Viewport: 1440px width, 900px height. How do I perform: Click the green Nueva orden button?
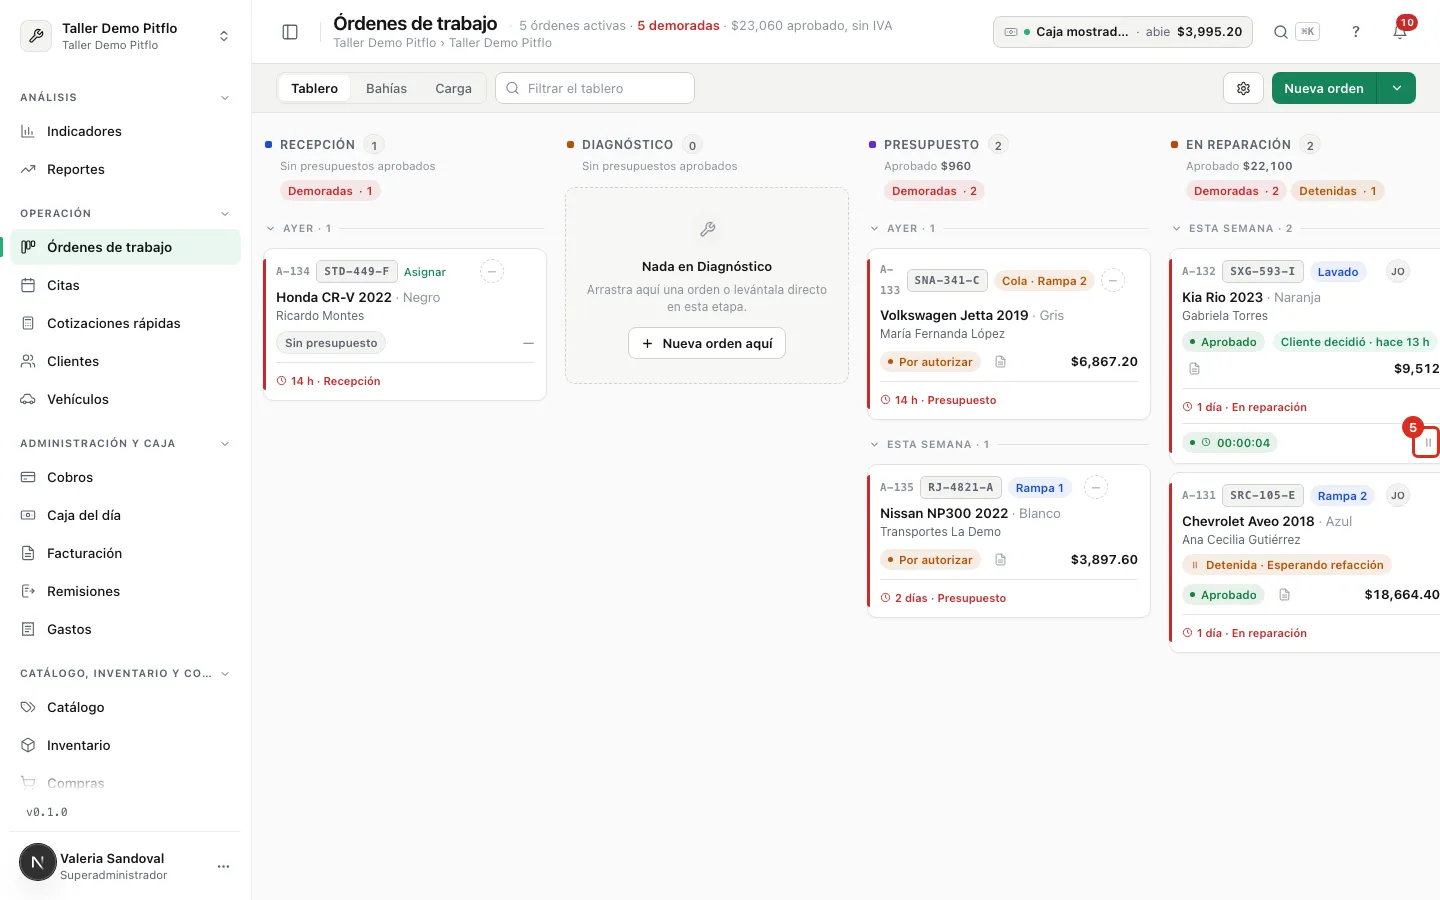1324,88
